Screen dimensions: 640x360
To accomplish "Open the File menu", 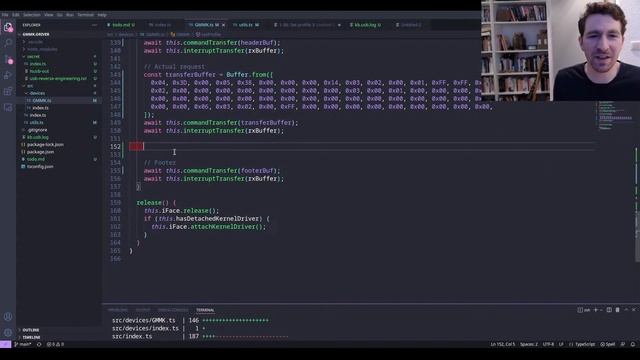I will click(x=5, y=15).
